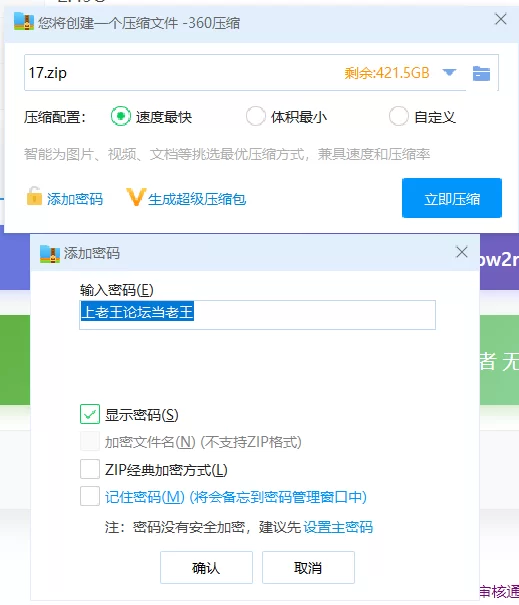Click the 添加密码 link
The width and height of the screenshot is (519, 605).
pyautogui.click(x=75, y=199)
